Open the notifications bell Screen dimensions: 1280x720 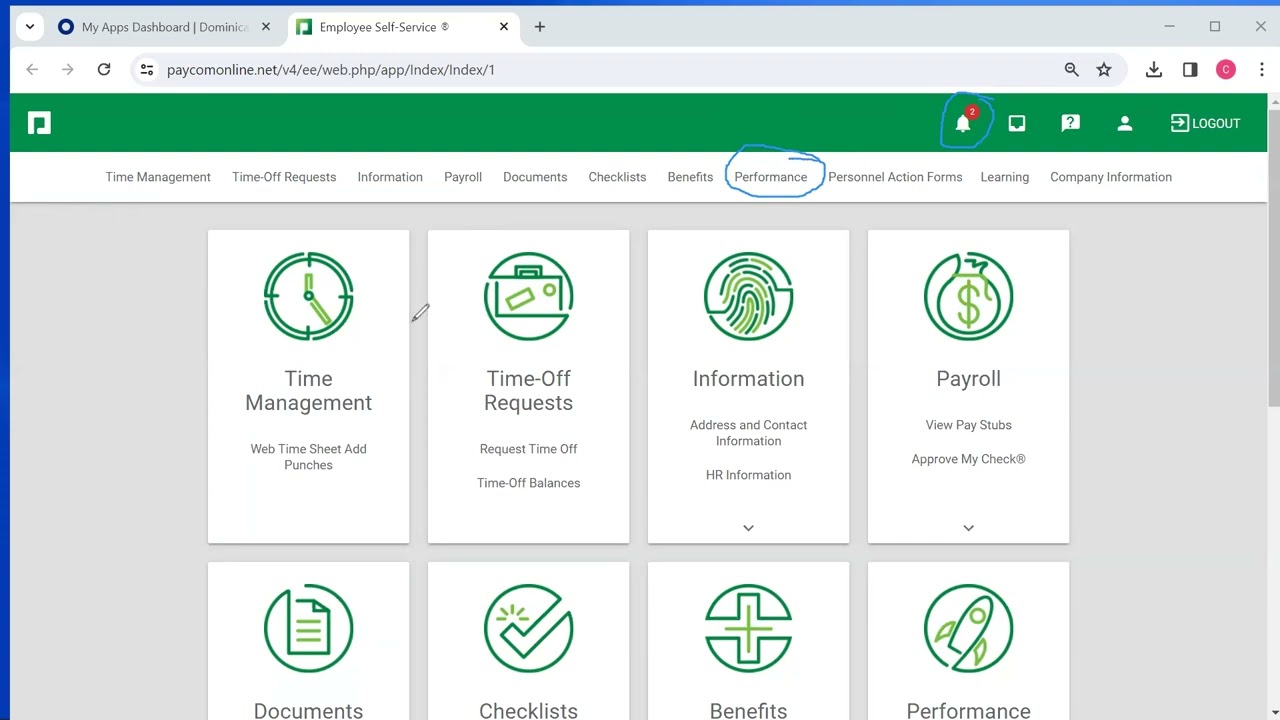coord(963,123)
